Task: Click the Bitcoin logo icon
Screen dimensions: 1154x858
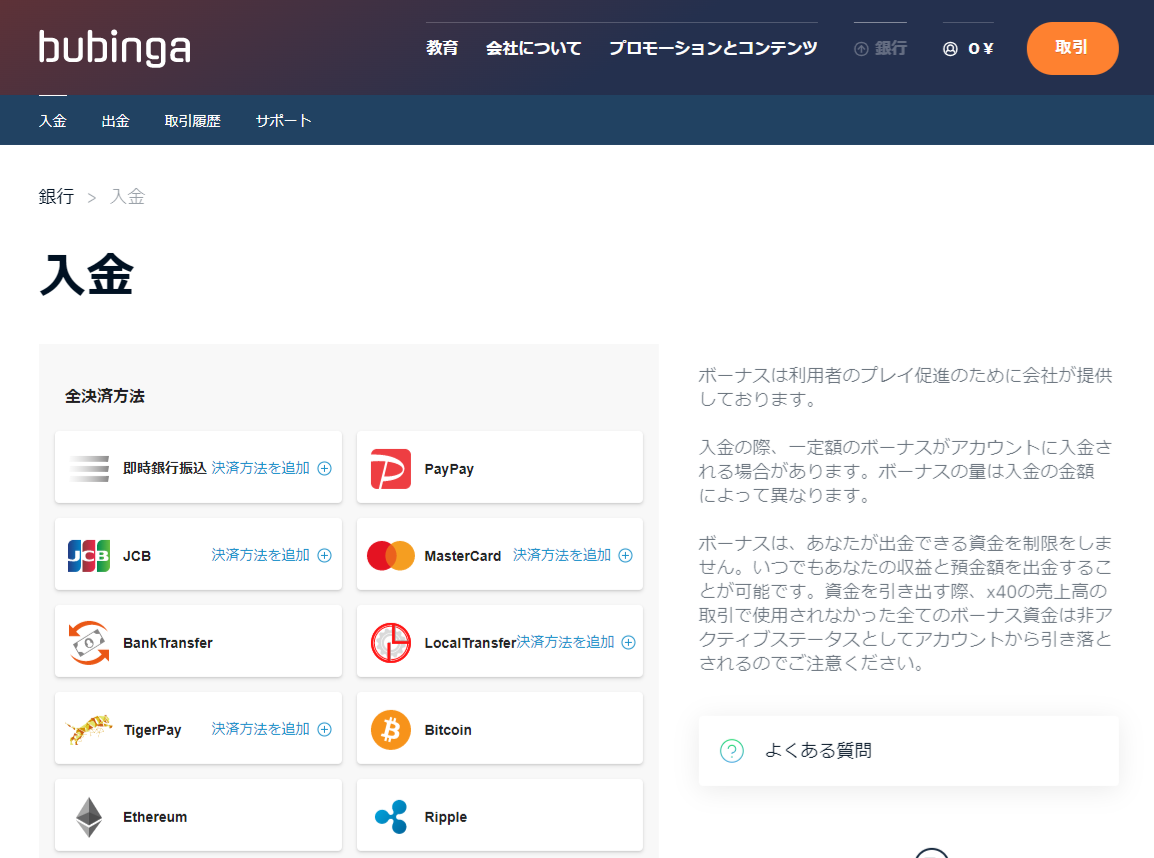Action: 391,729
